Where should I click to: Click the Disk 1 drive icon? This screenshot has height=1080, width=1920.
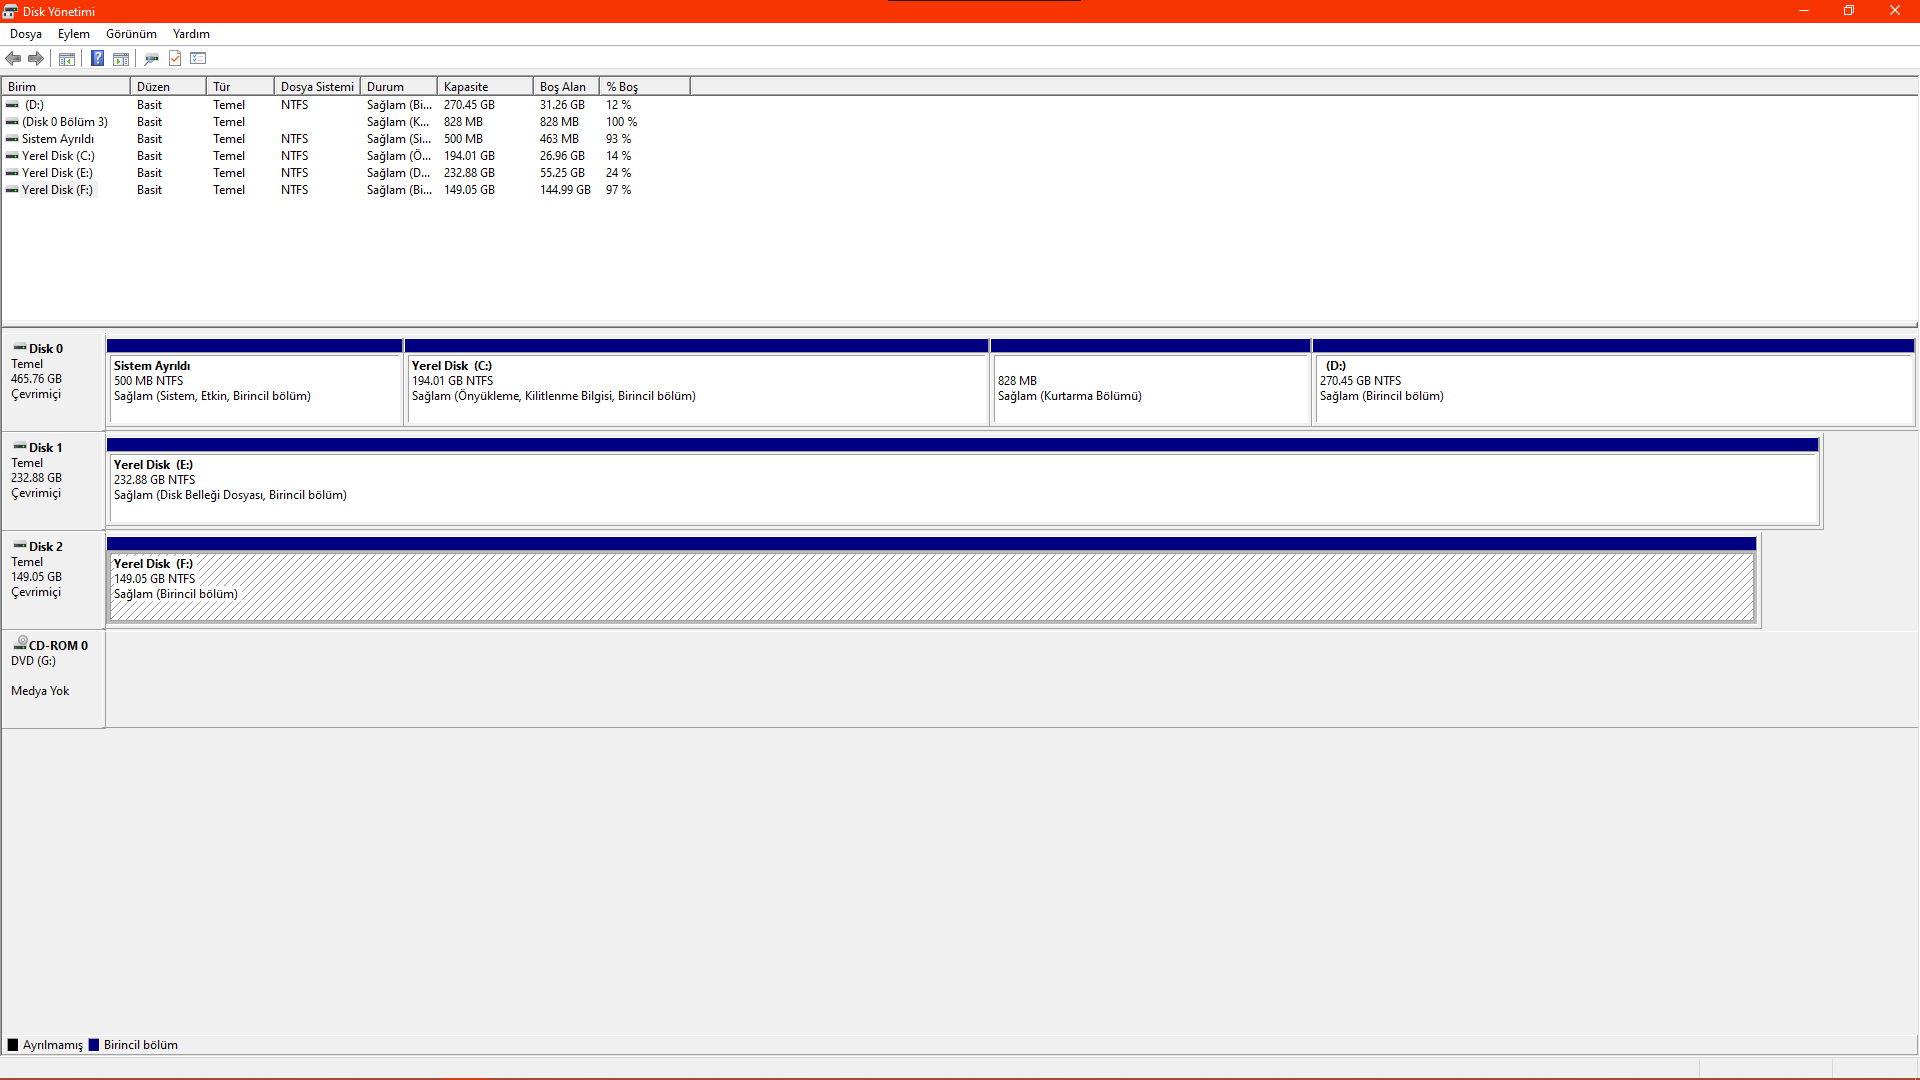[20, 447]
